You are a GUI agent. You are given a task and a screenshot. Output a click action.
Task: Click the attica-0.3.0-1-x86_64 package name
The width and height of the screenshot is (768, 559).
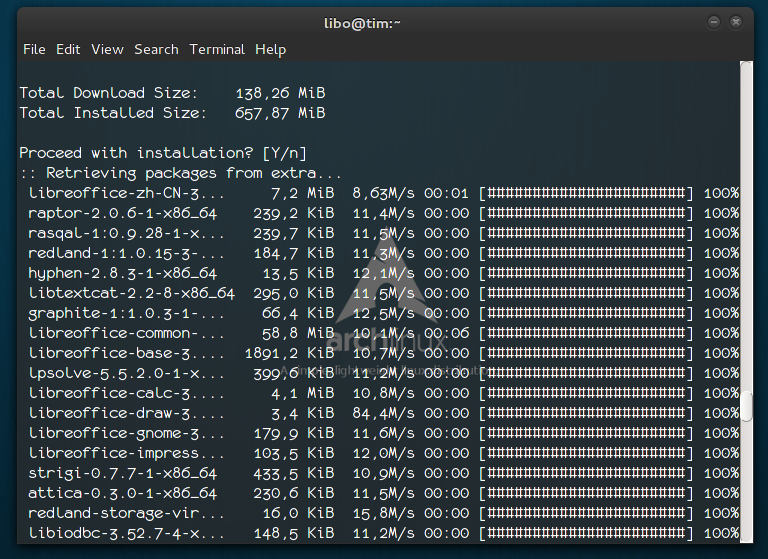[x=122, y=493]
